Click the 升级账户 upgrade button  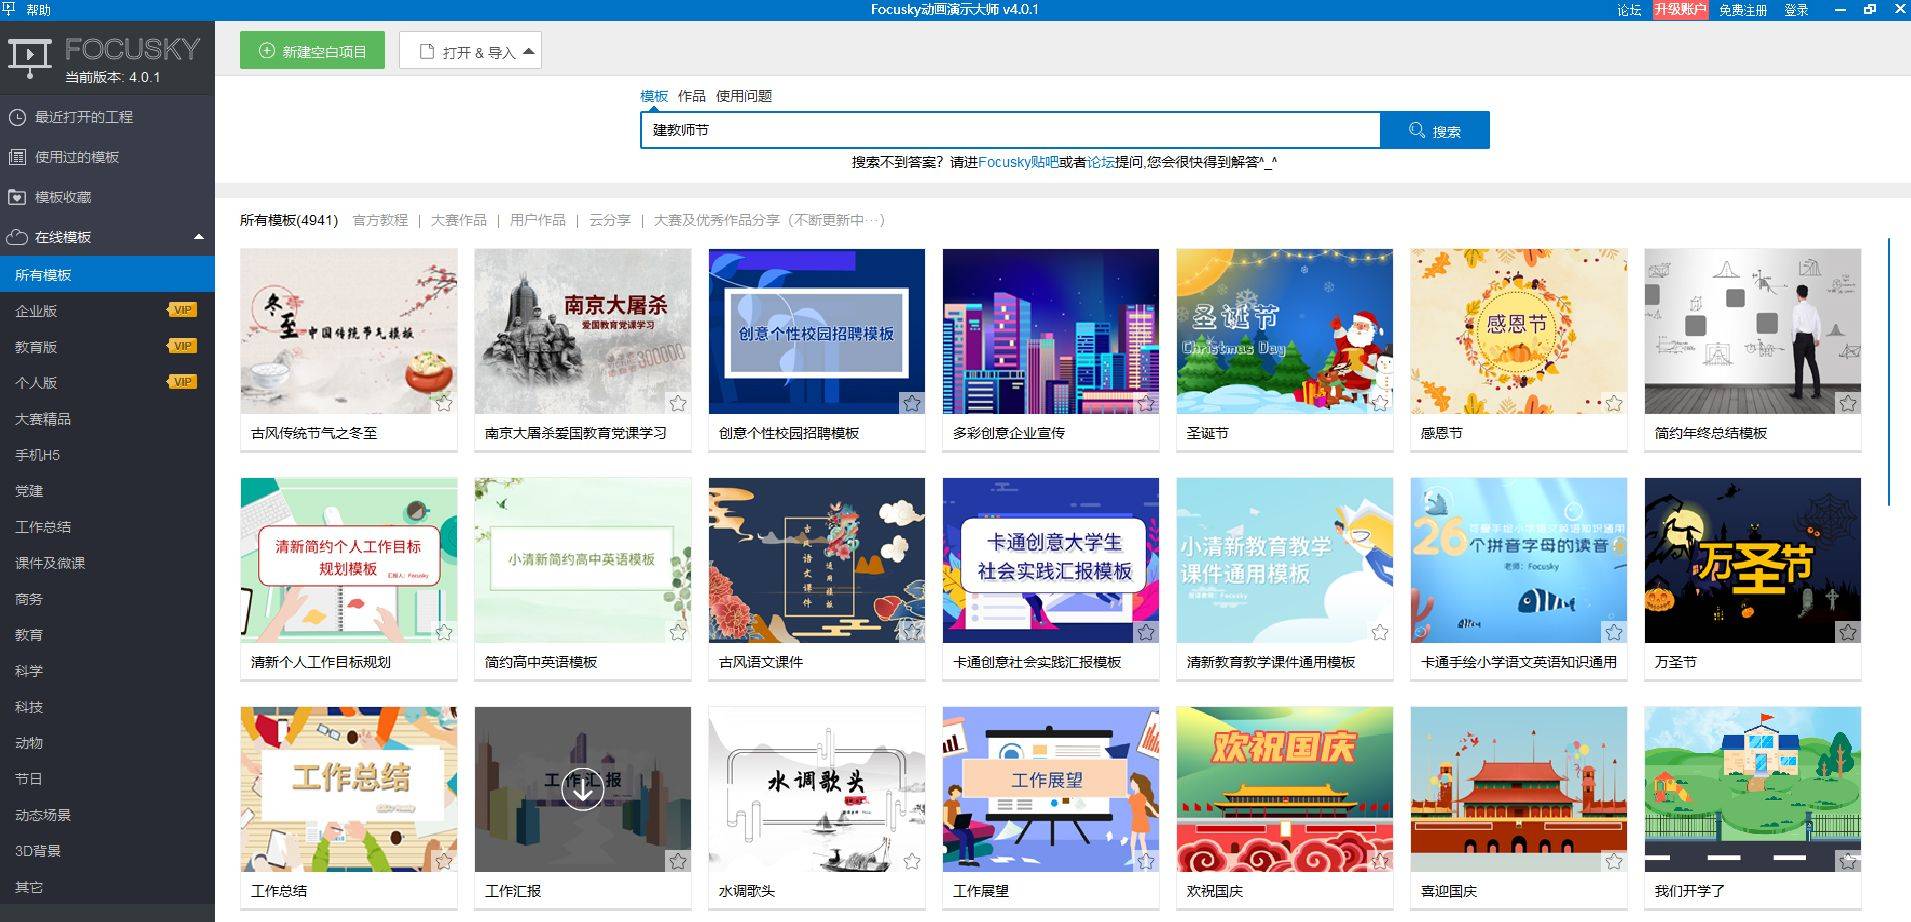[1679, 9]
